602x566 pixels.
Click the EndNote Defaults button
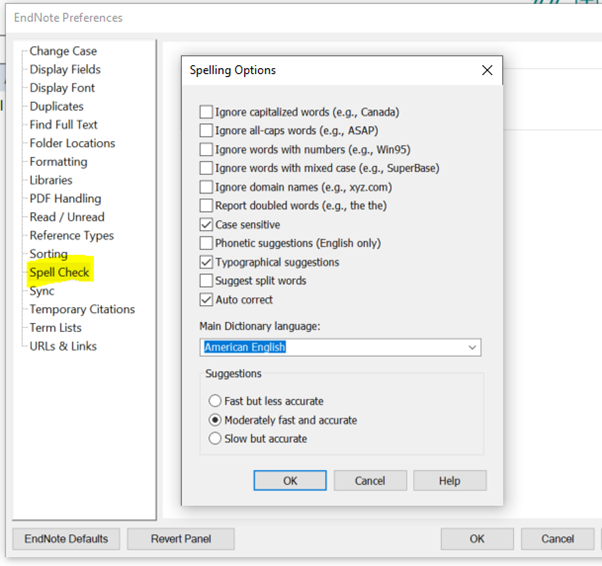(66, 539)
